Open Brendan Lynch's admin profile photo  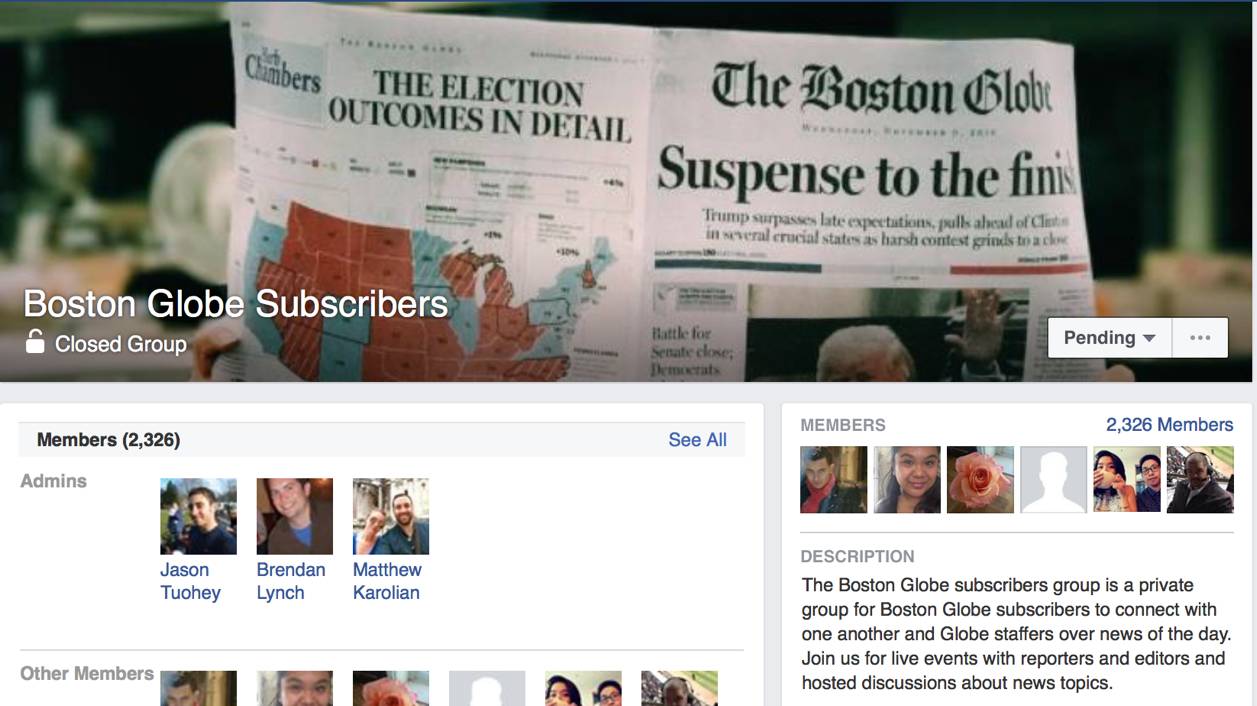coord(294,516)
